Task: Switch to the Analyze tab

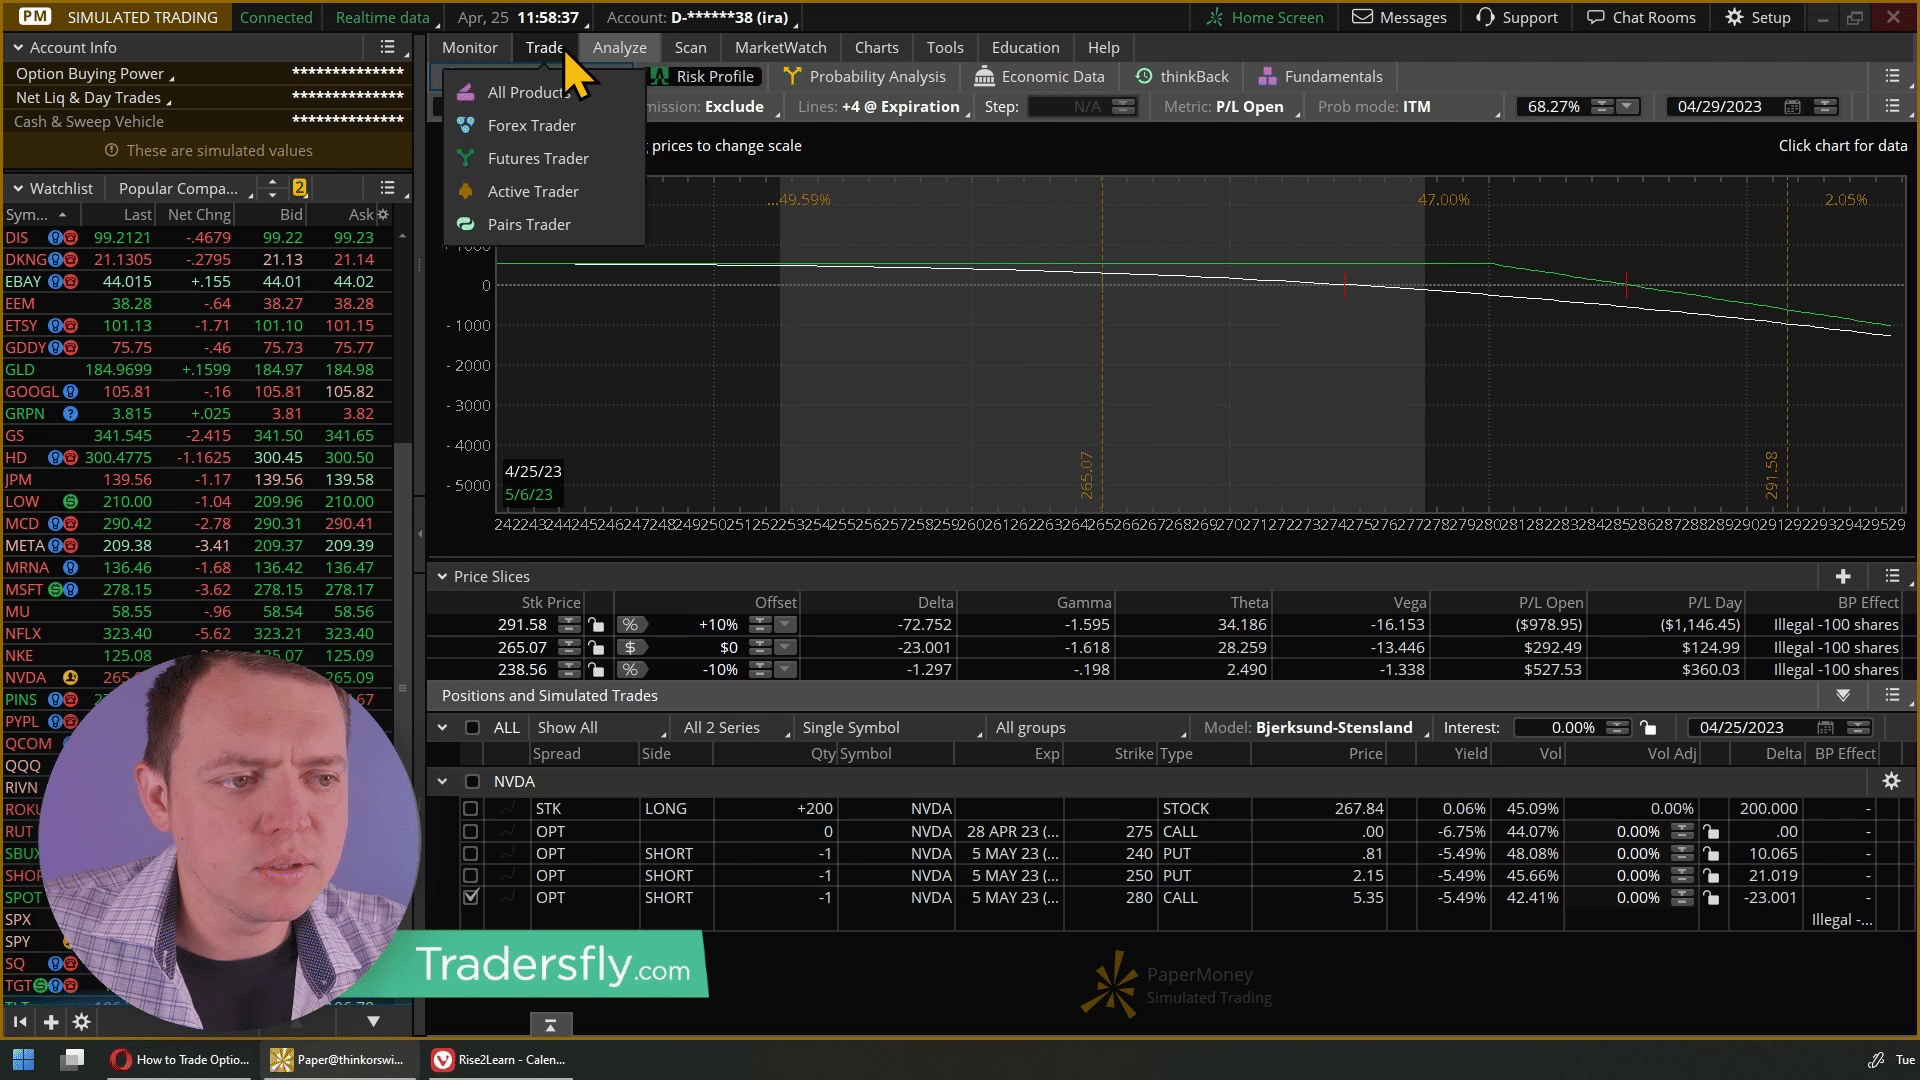Action: pyautogui.click(x=619, y=47)
